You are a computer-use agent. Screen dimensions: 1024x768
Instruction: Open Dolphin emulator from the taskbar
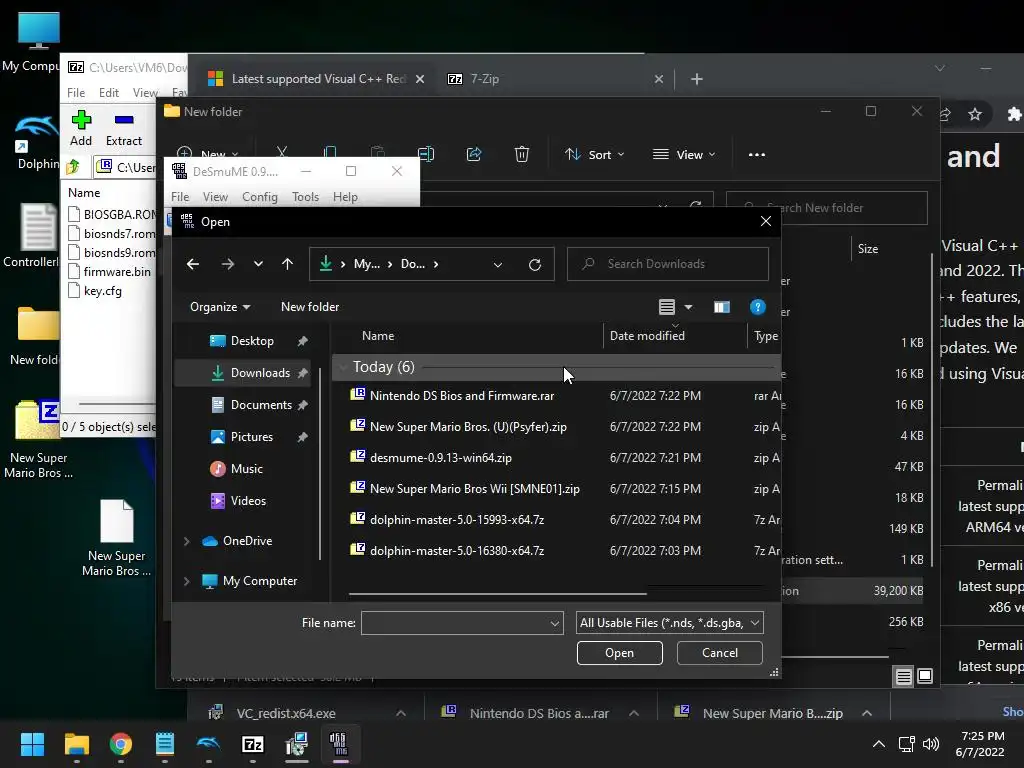pos(209,744)
